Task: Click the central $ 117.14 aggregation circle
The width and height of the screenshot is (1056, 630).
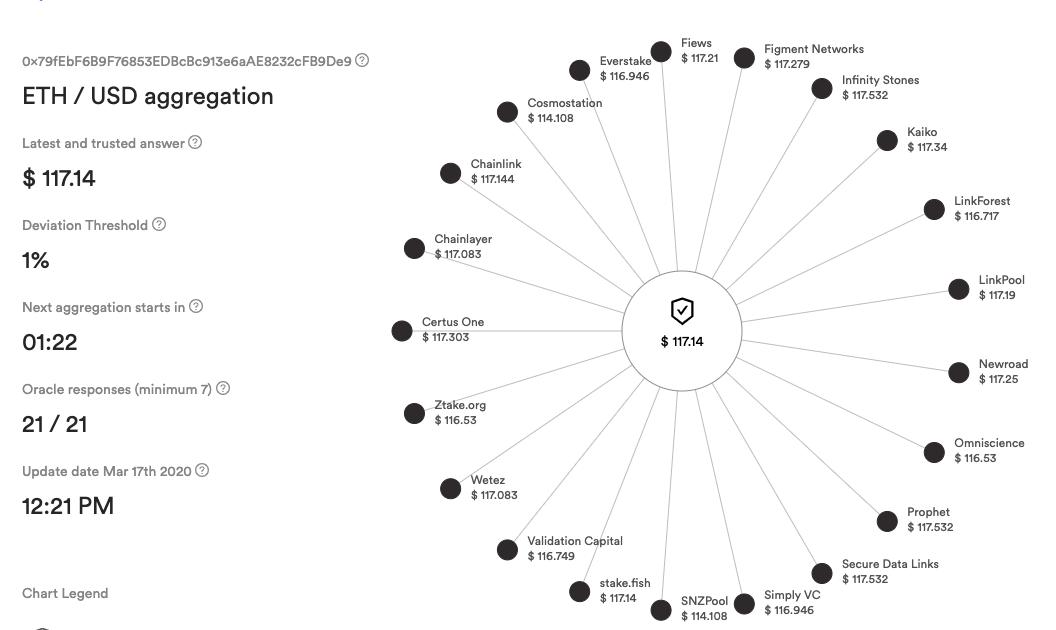Action: [682, 331]
